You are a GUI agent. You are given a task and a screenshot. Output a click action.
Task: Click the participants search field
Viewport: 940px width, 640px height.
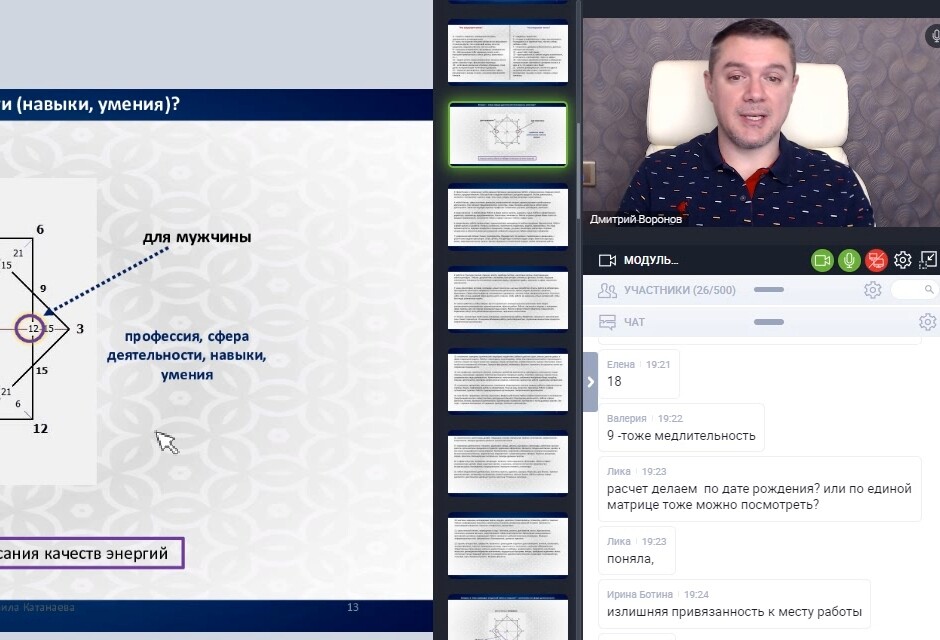point(915,290)
